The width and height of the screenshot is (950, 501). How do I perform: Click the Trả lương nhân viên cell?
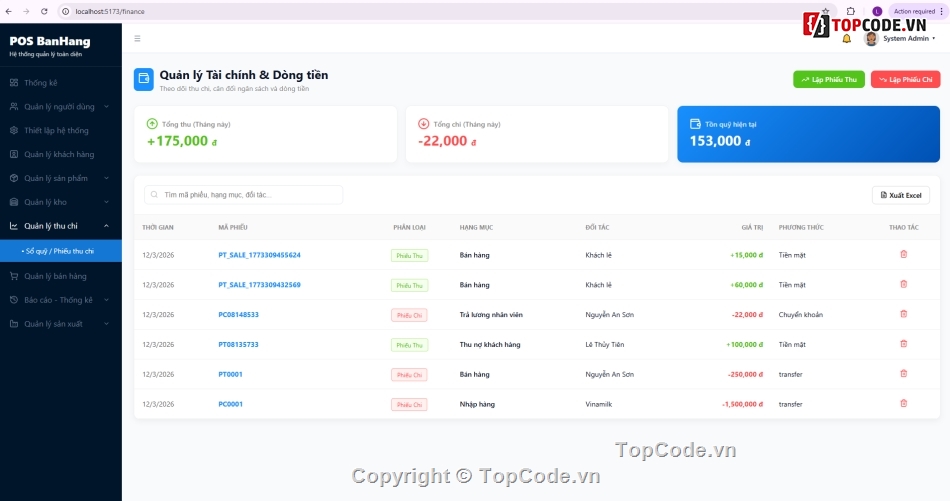[491, 314]
